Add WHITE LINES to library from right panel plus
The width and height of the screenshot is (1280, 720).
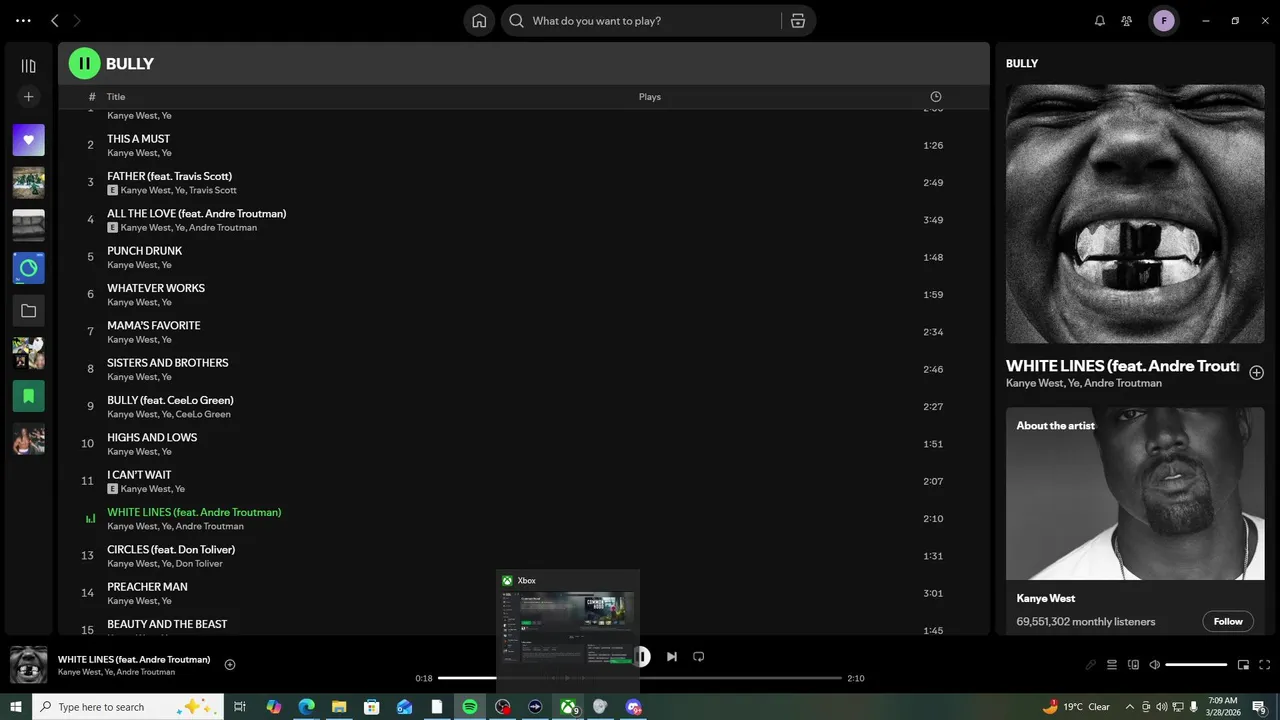click(1256, 372)
